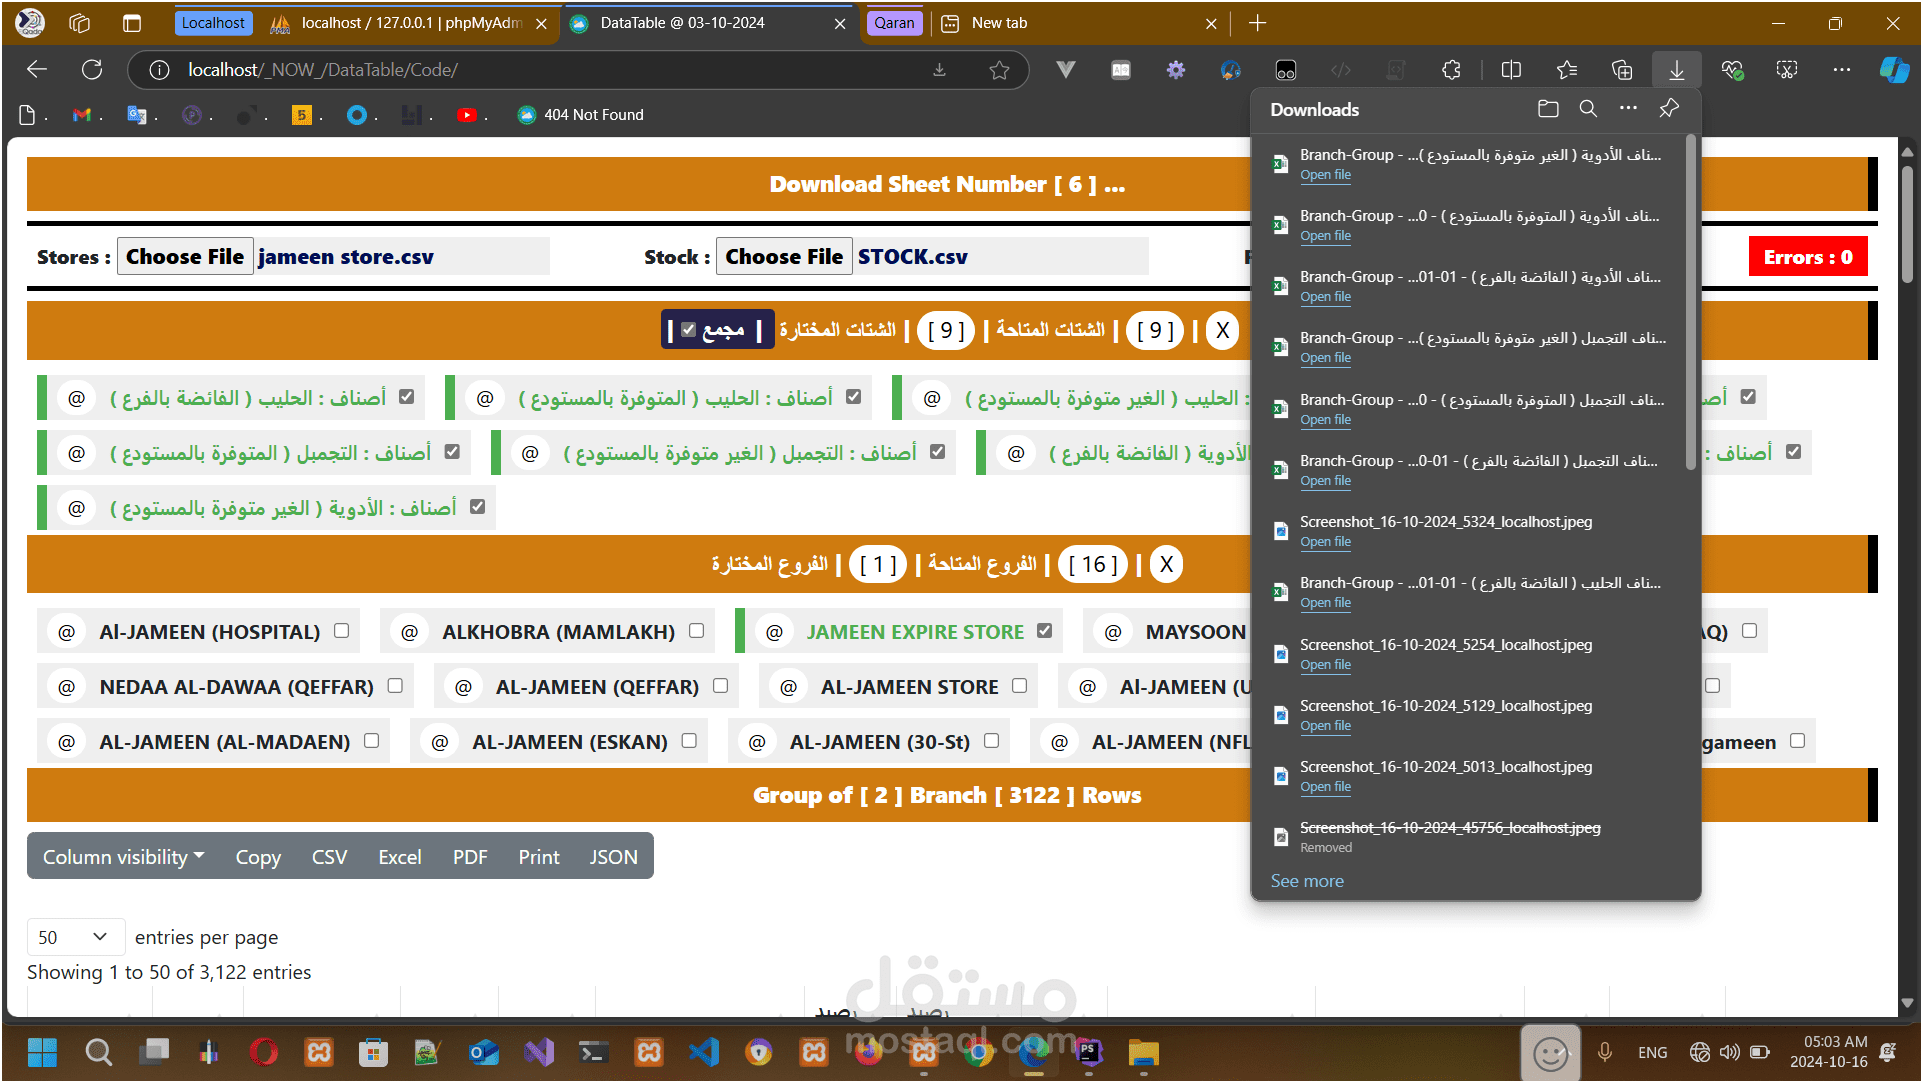Click volume icon in system tray
Viewport: 1923px width, 1083px height.
pos(1730,1052)
